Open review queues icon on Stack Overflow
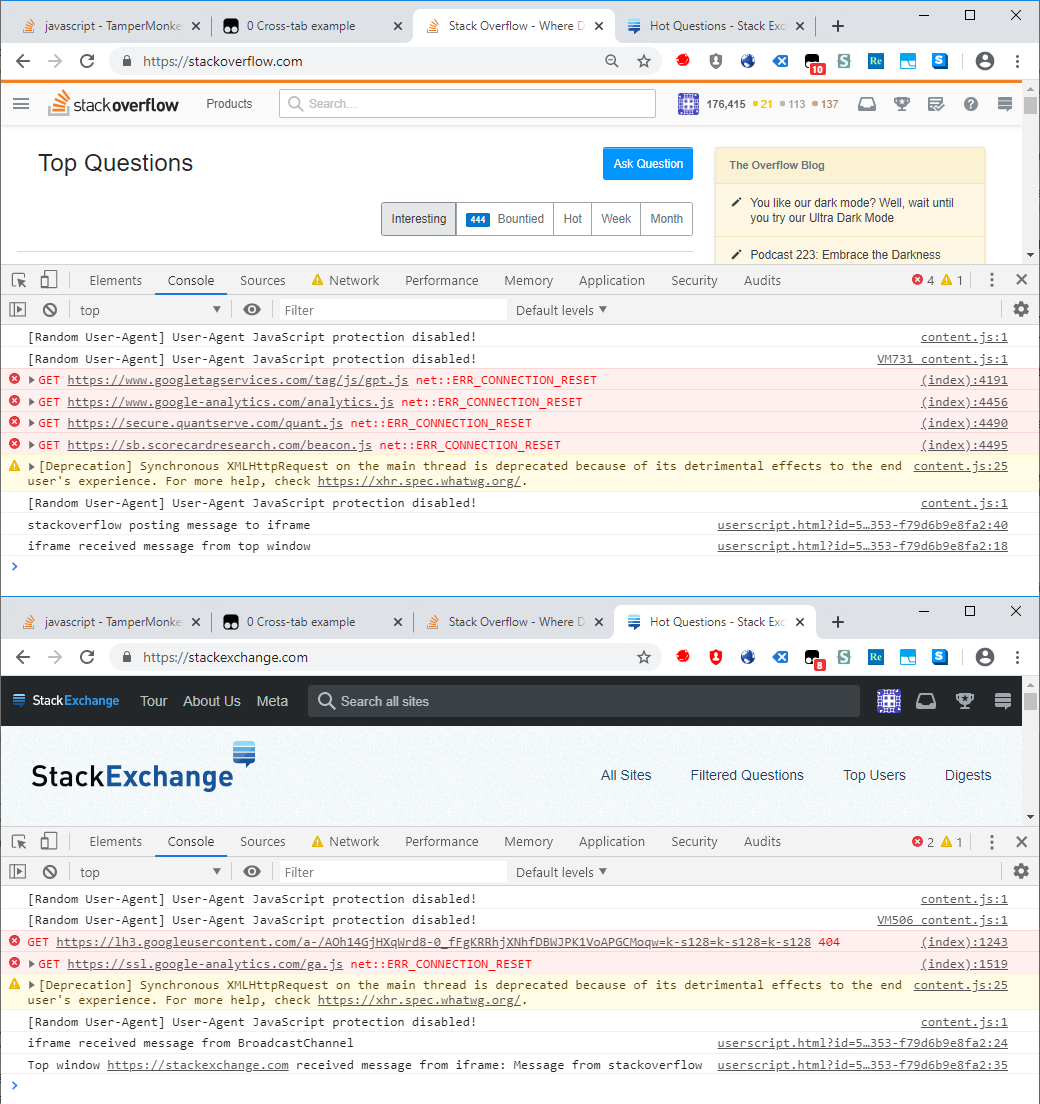 coord(936,104)
